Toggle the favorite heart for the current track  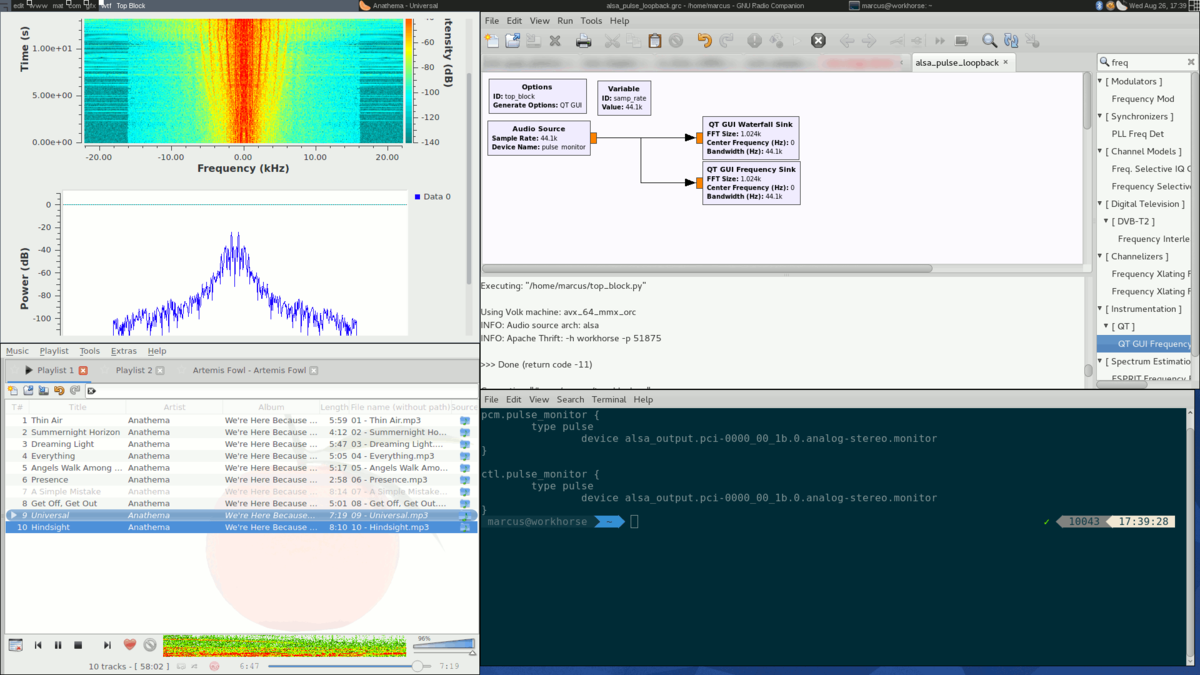pos(129,645)
